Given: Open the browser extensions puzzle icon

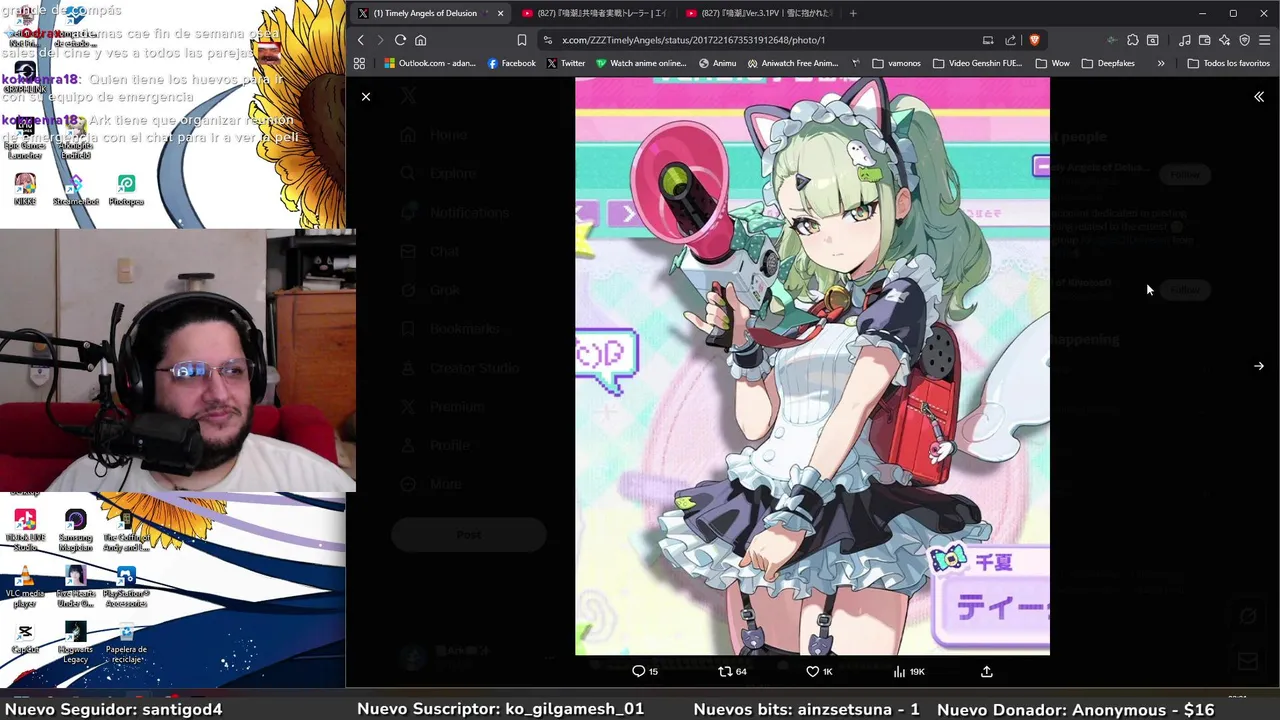Looking at the screenshot, I should (x=1132, y=40).
